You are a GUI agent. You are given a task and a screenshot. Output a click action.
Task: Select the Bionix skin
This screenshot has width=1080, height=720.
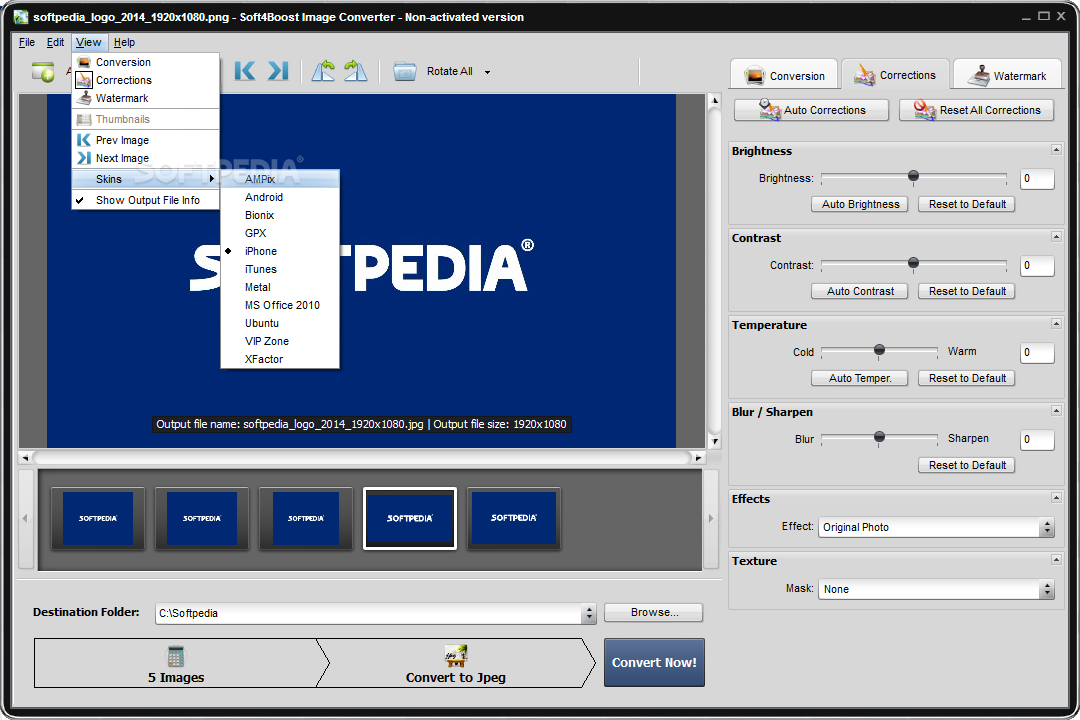(x=280, y=215)
